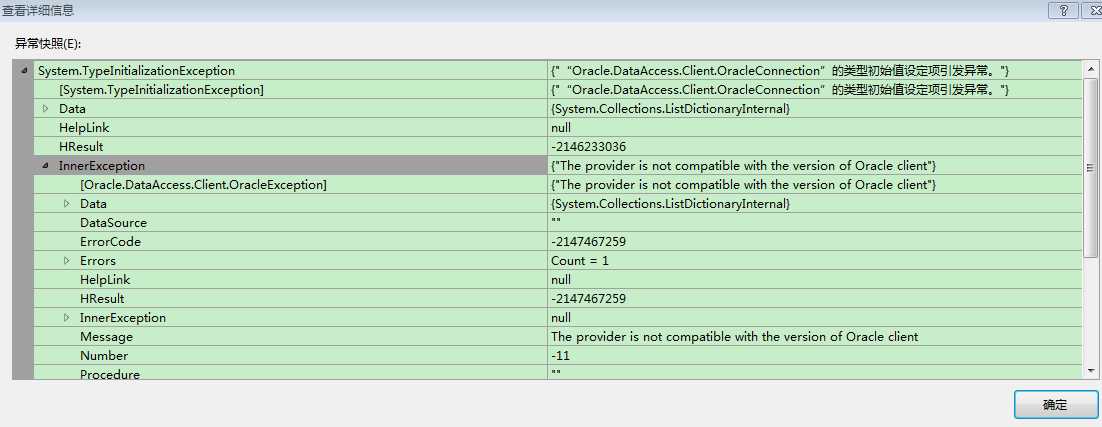Click the Count = 1 value
The width and height of the screenshot is (1102, 427).
[580, 261]
